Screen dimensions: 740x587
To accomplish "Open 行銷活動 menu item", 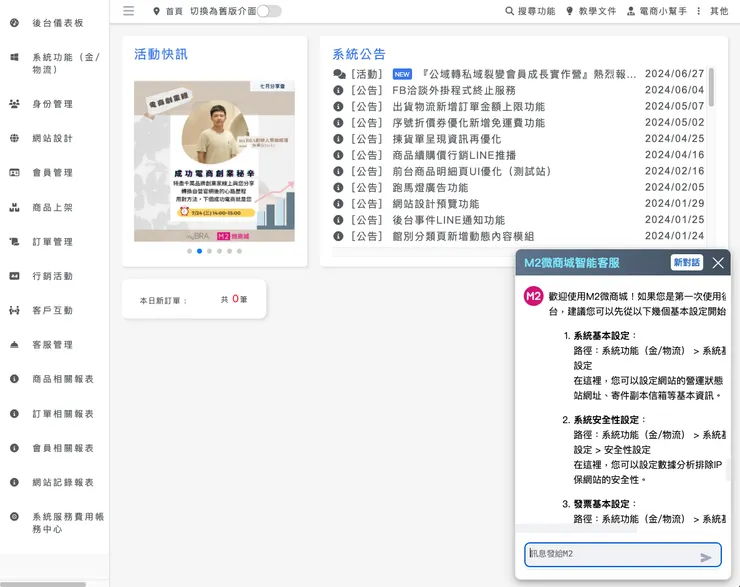I will coord(52,276).
